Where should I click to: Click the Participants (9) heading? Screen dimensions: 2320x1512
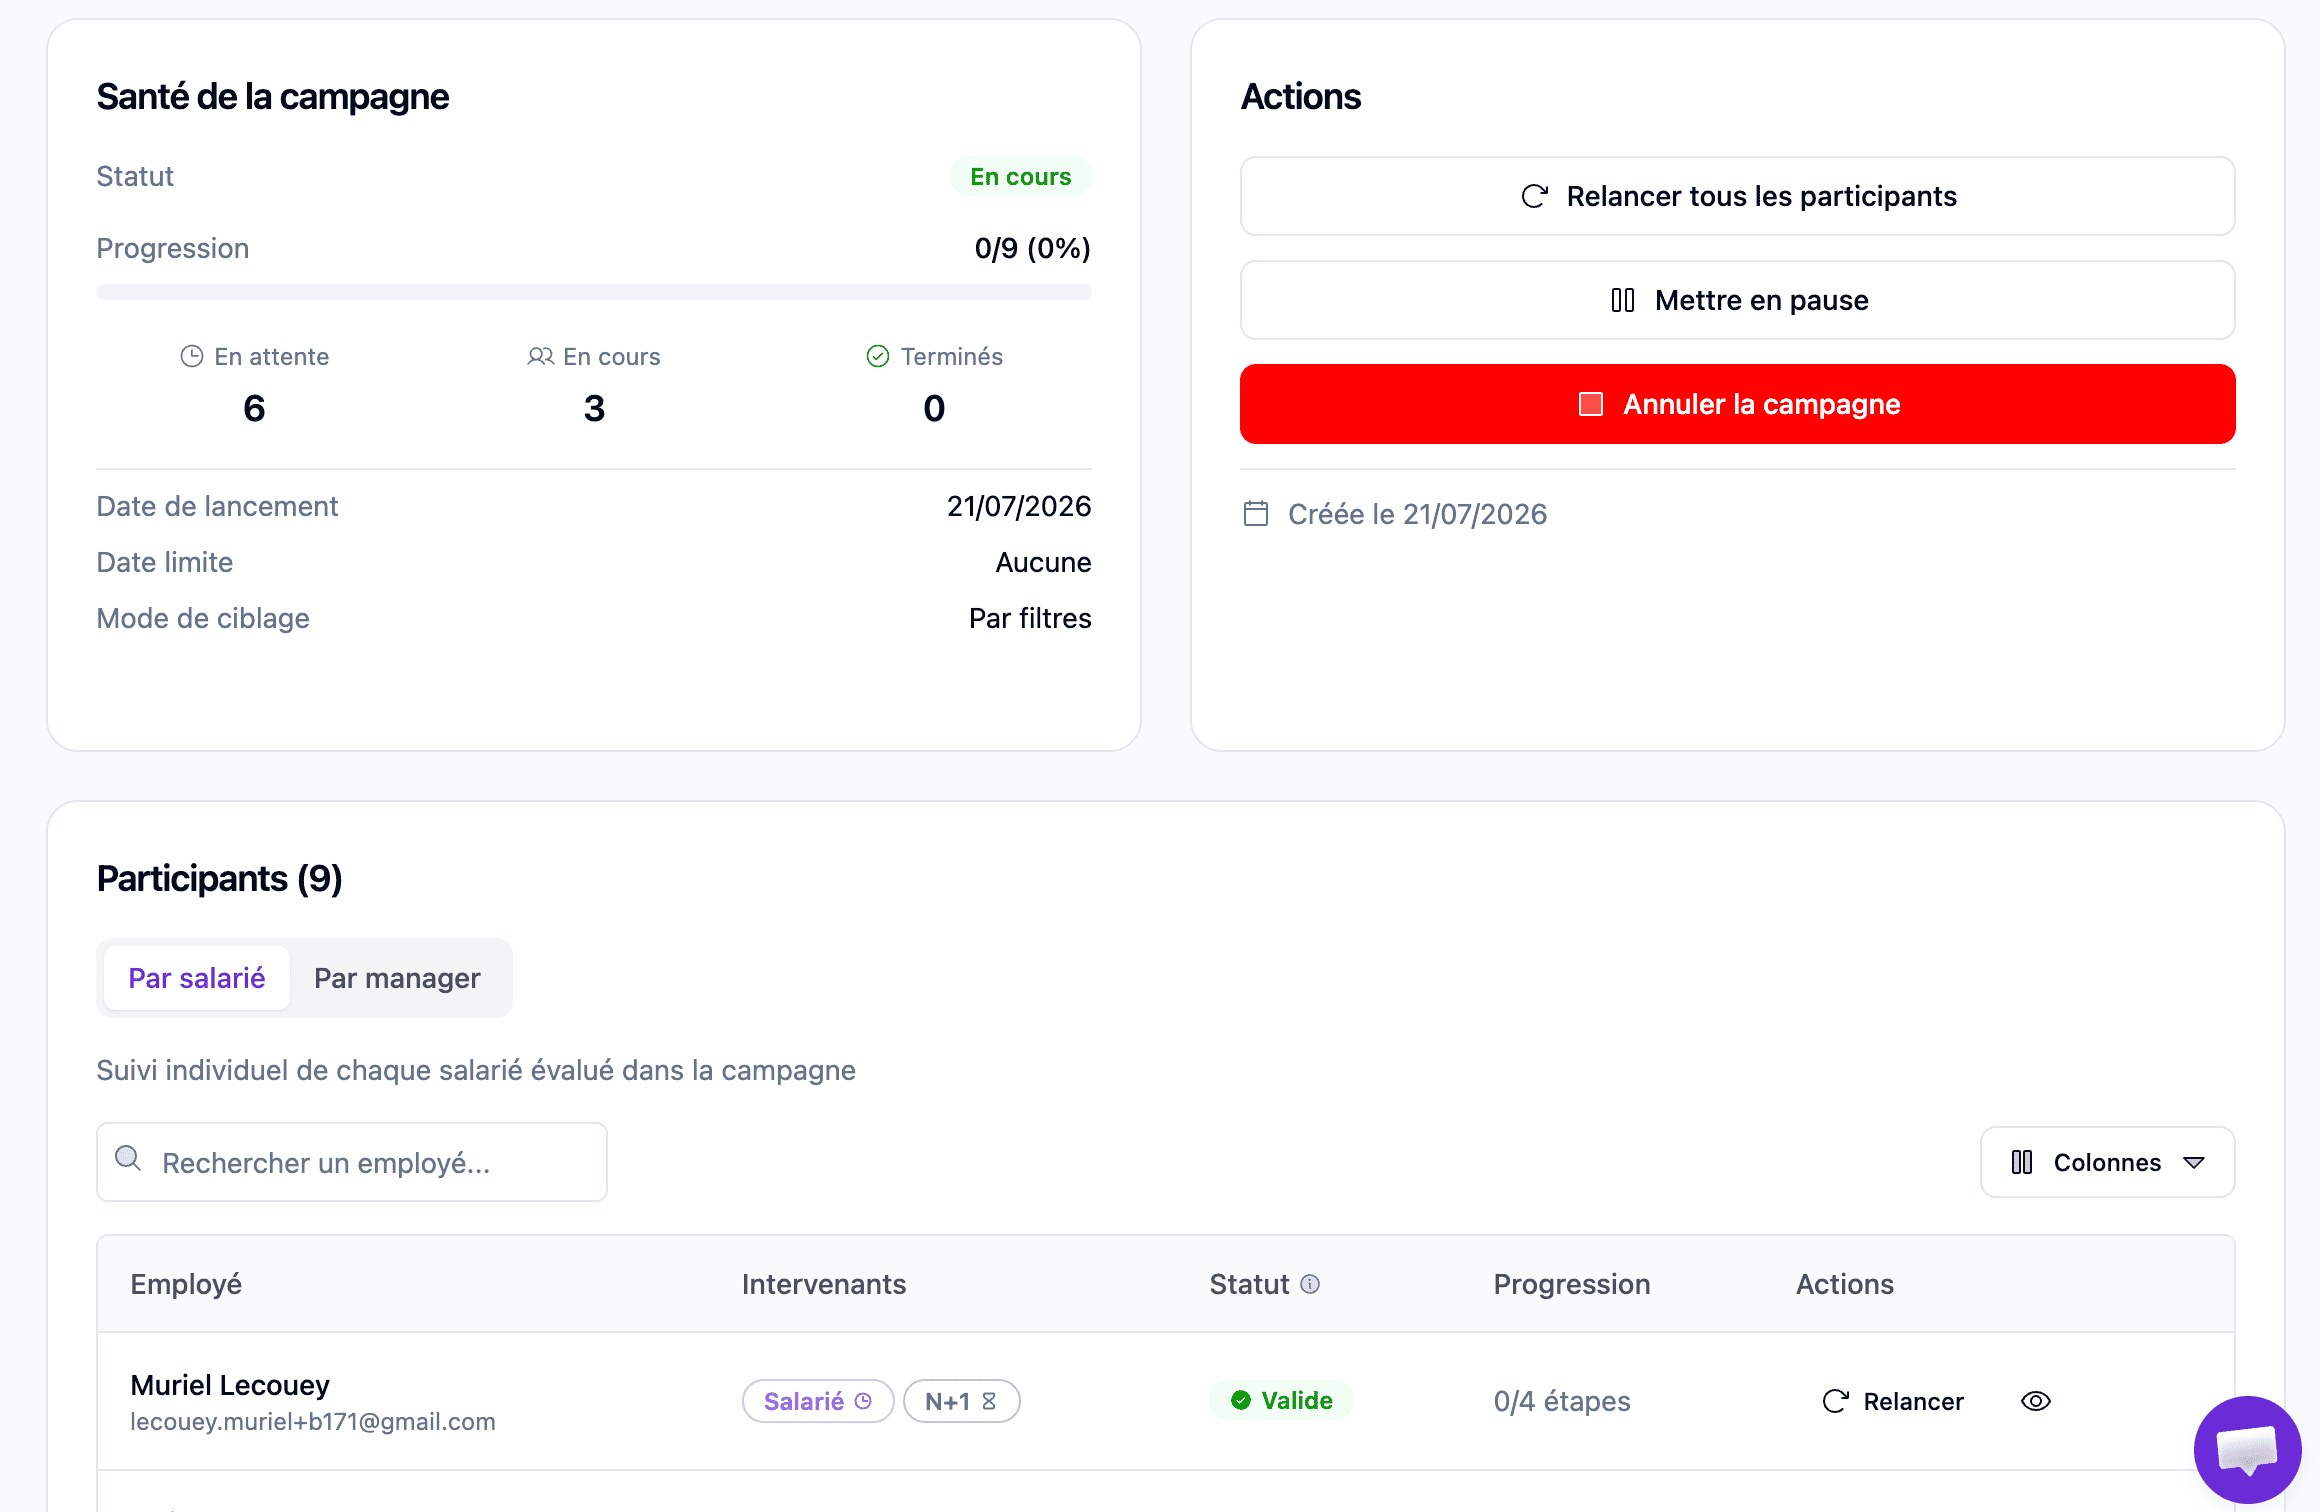point(220,878)
